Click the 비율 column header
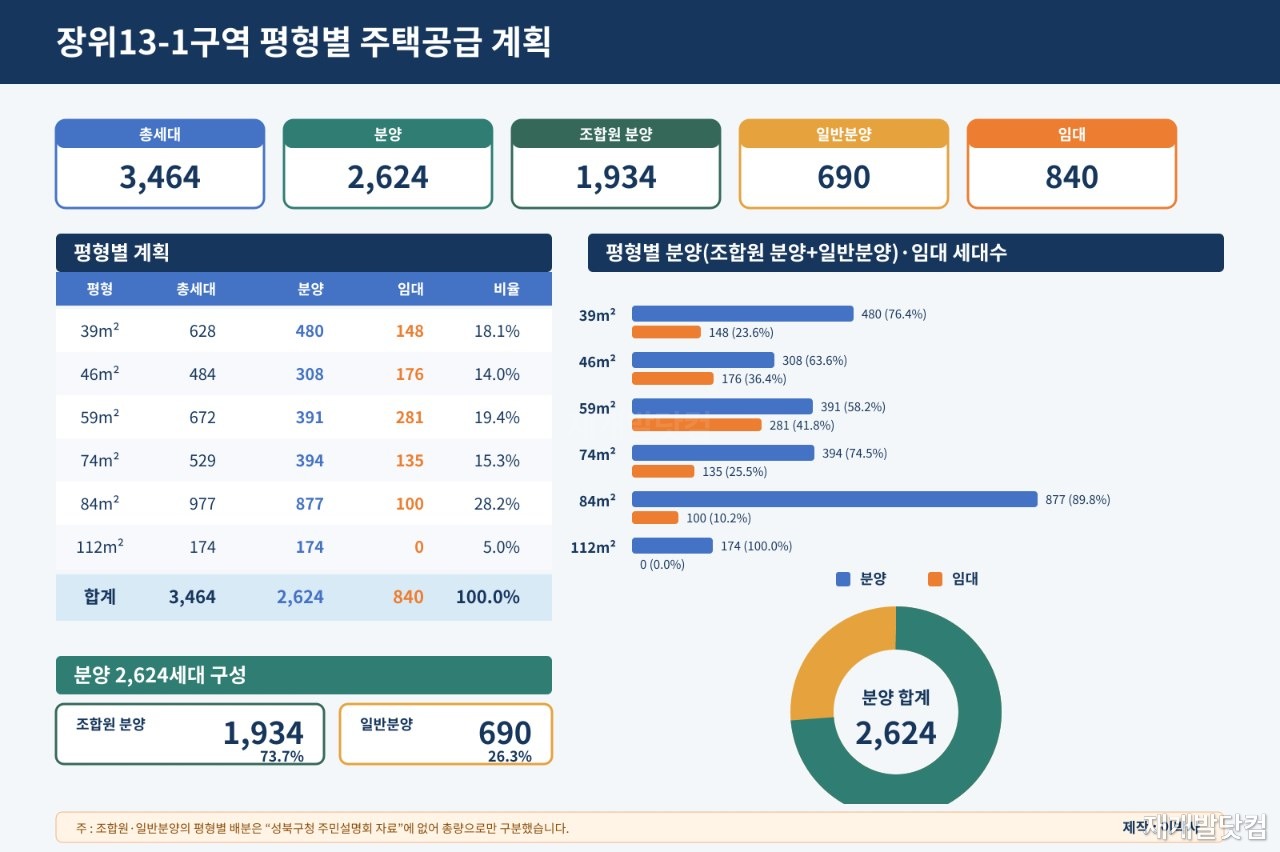1280x852 pixels. click(506, 289)
